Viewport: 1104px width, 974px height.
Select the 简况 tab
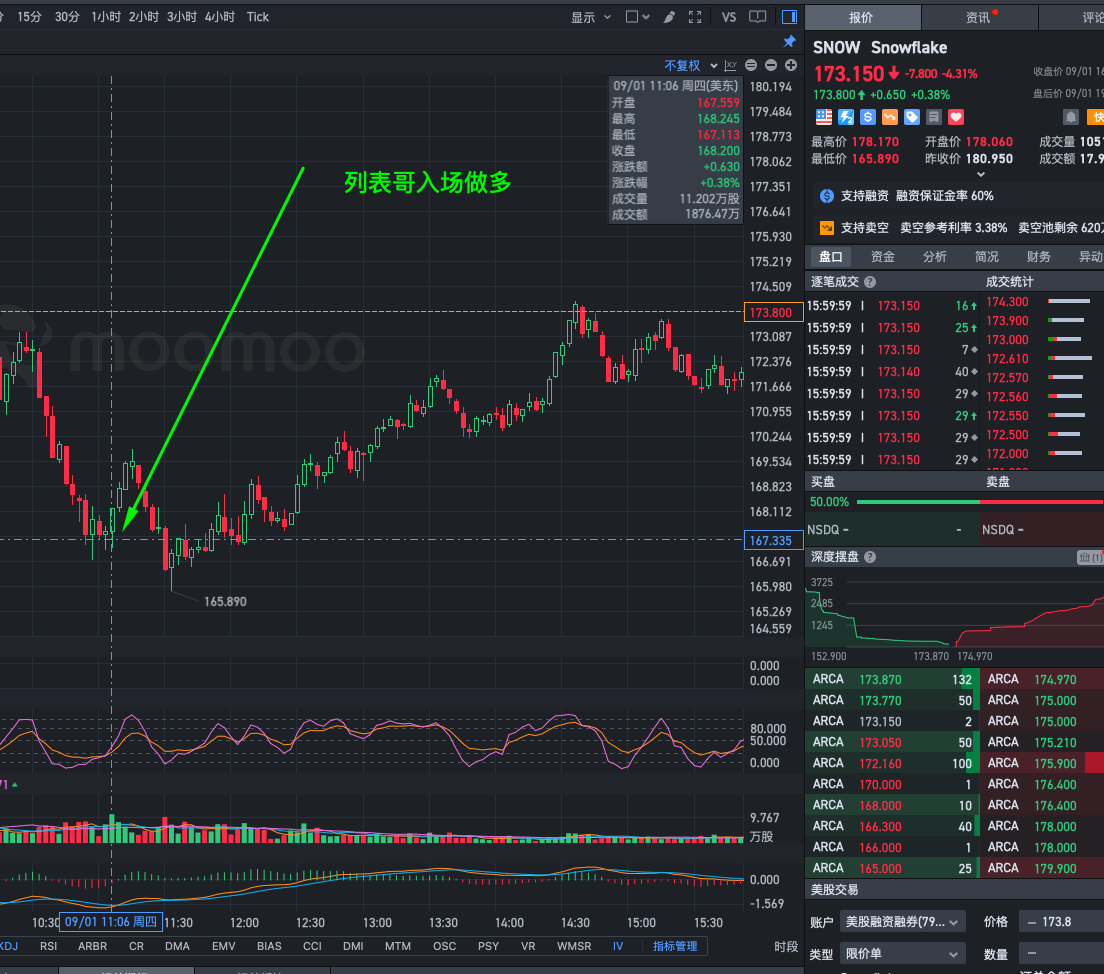click(987, 257)
